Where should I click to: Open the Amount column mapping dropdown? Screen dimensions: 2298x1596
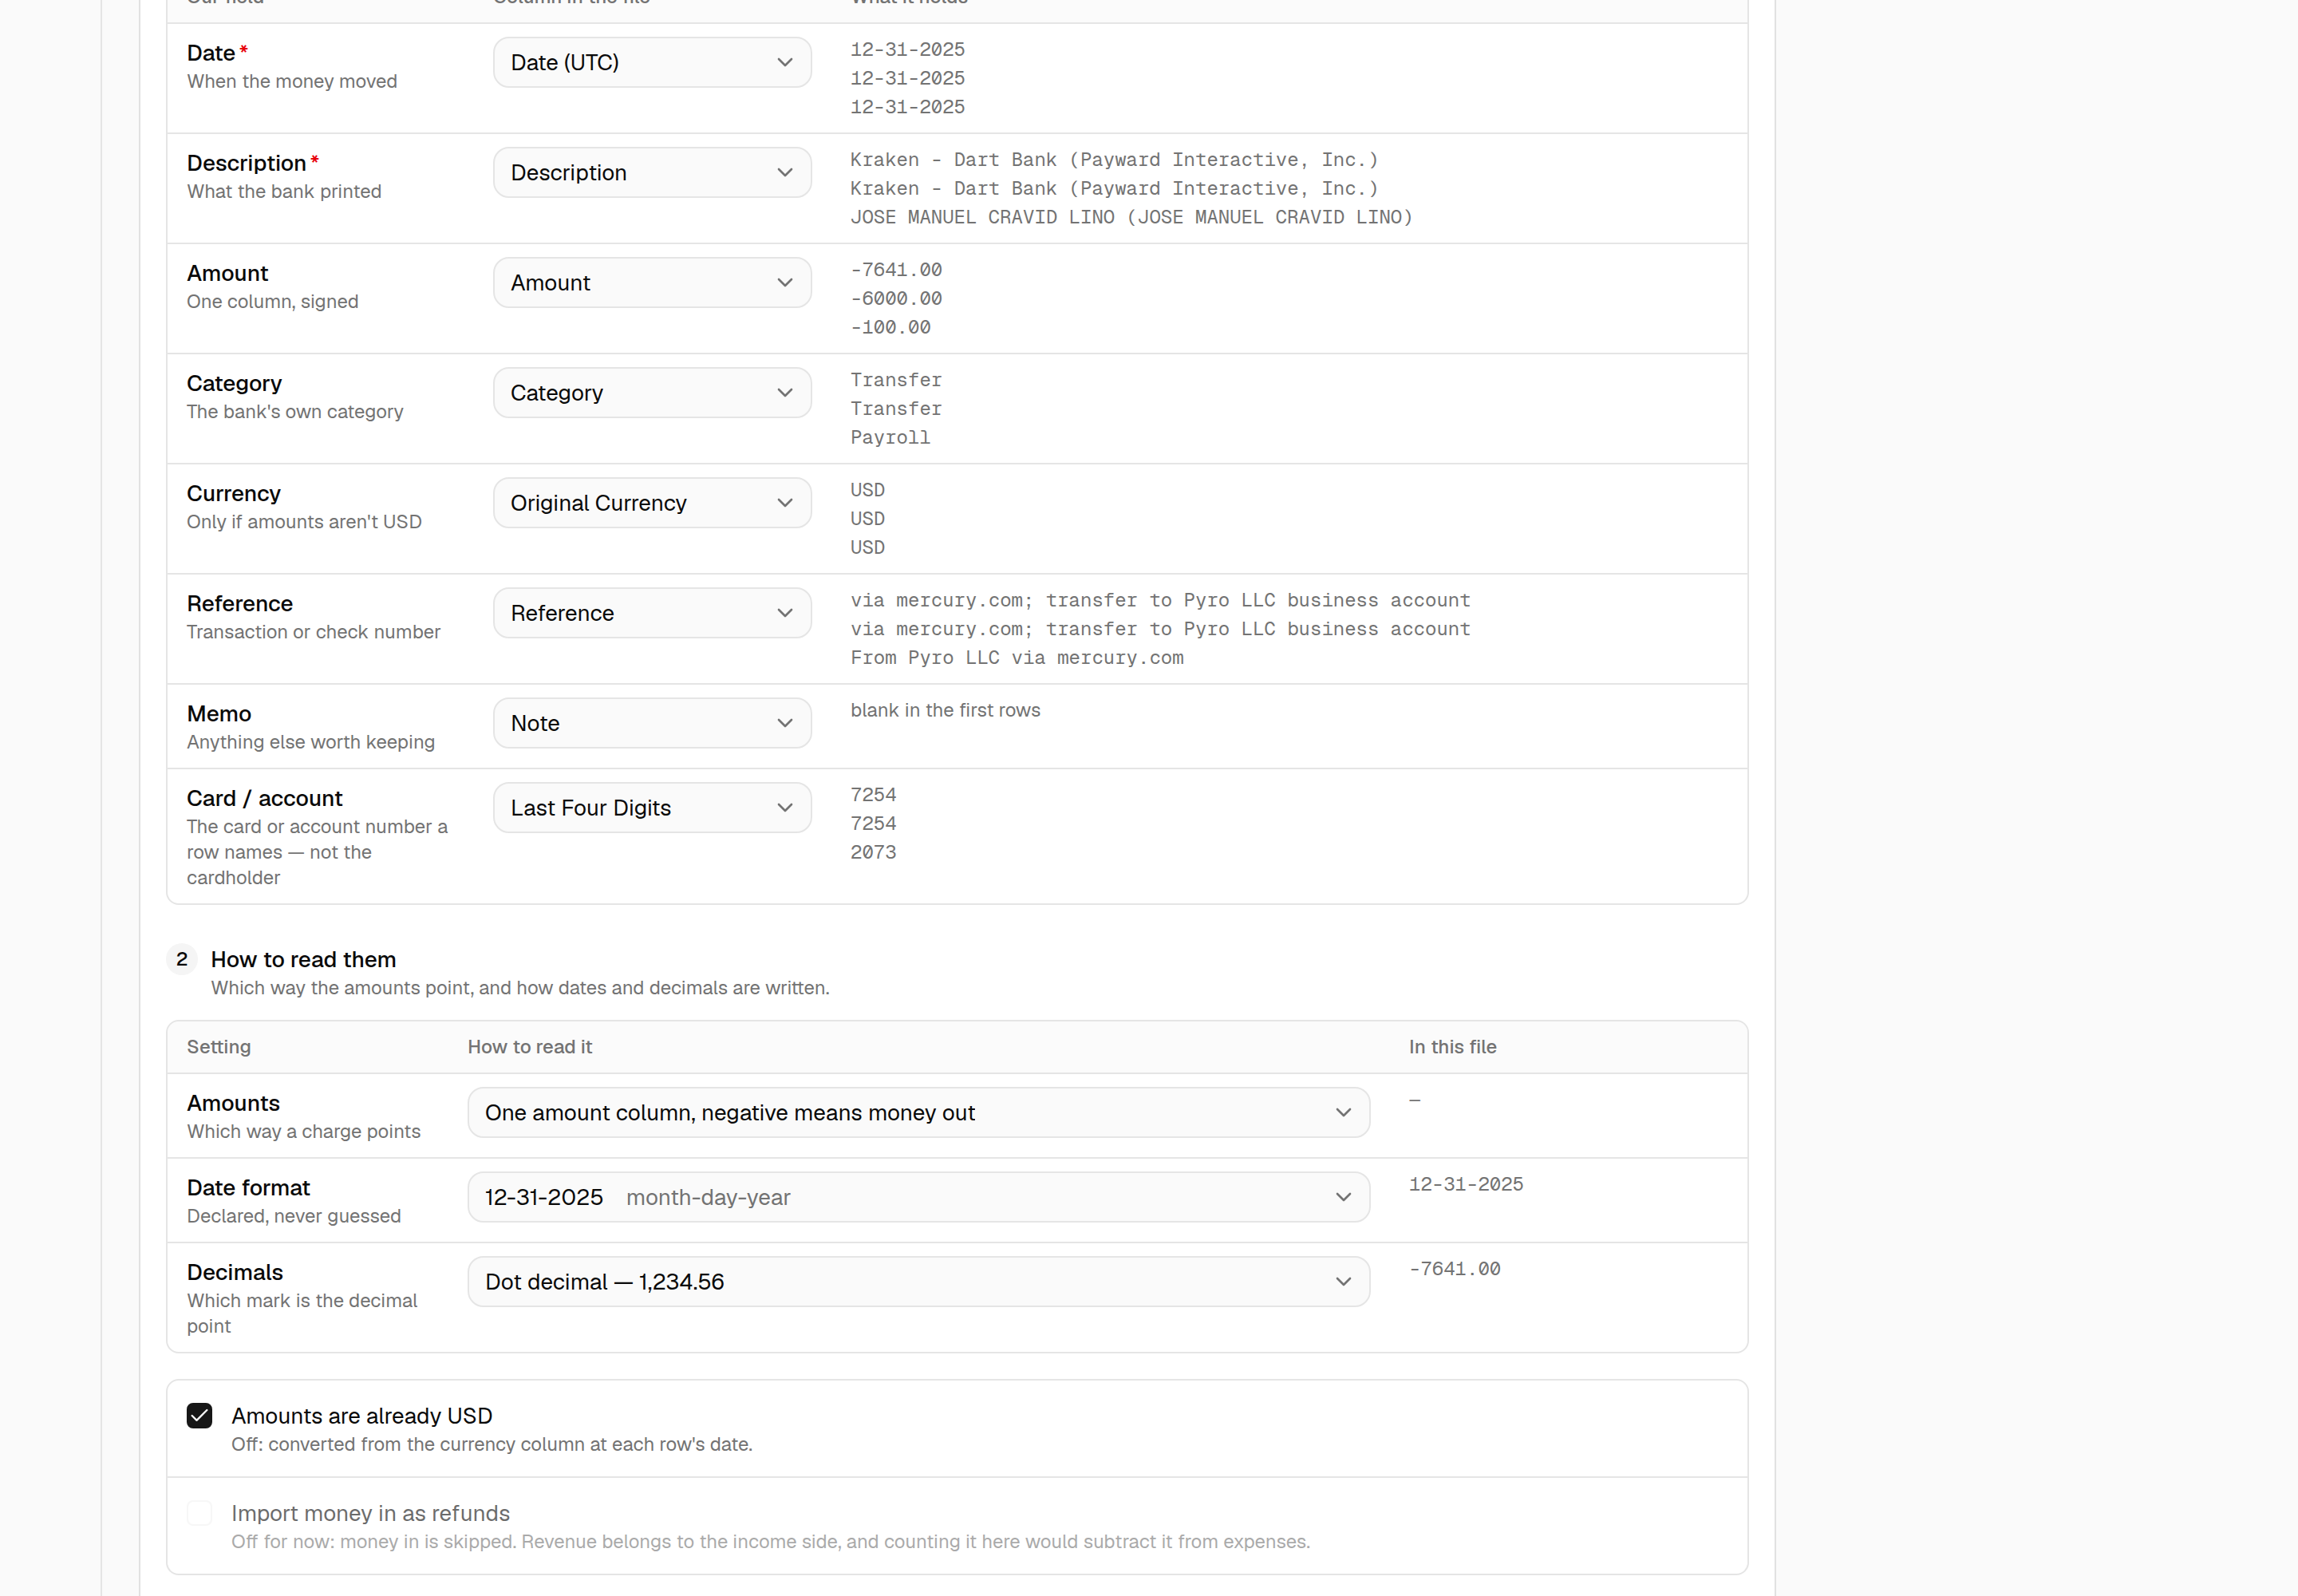(652, 282)
